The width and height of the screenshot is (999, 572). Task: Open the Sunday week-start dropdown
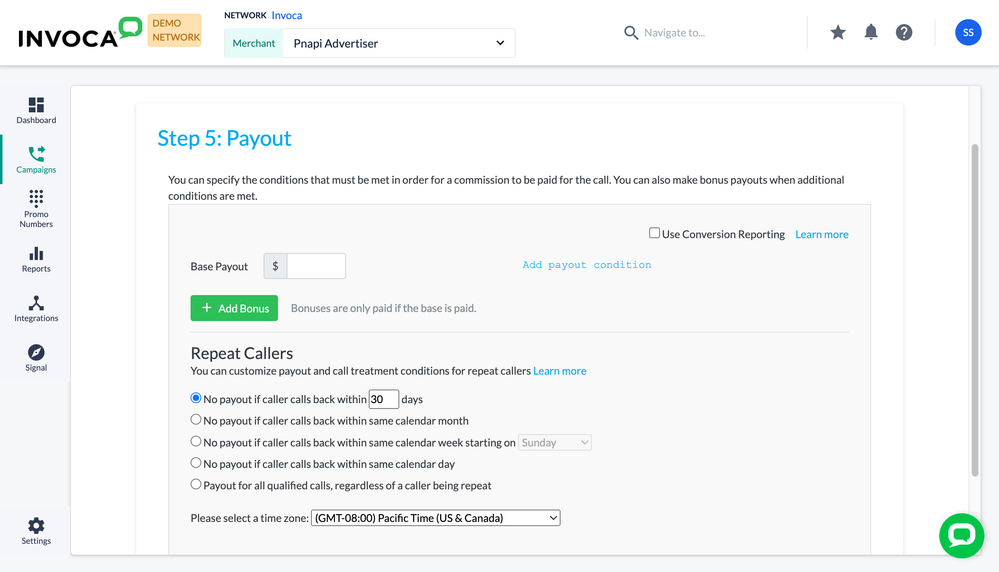click(x=555, y=442)
